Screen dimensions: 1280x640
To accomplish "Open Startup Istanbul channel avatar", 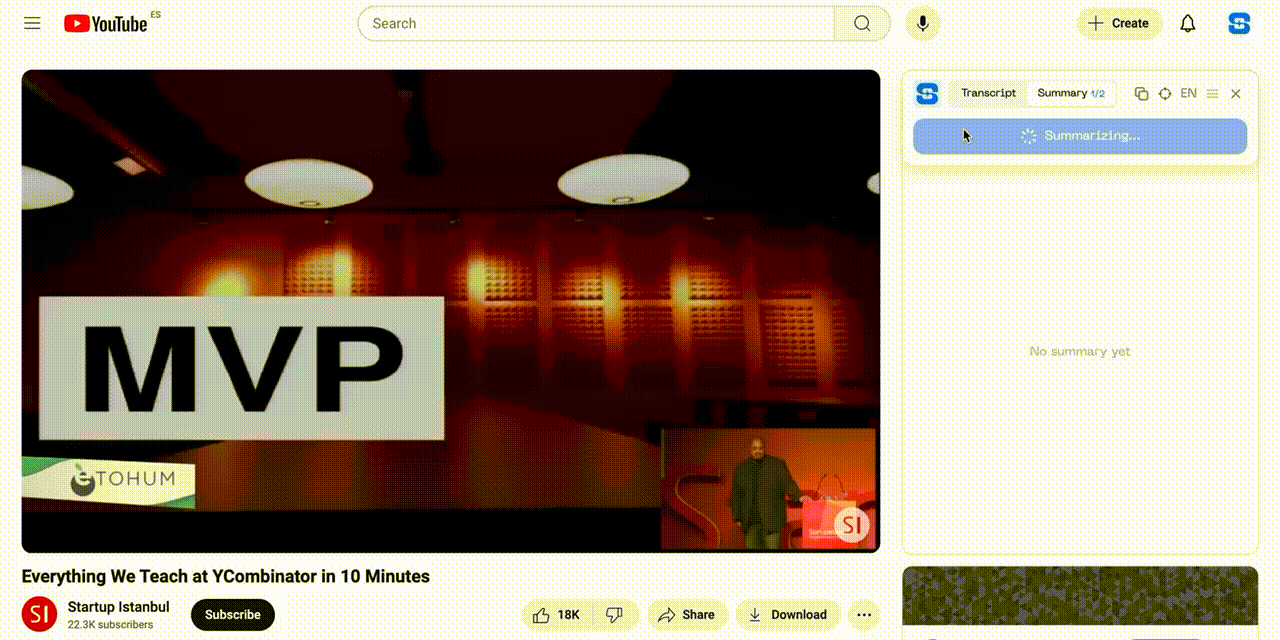I will click(x=39, y=614).
